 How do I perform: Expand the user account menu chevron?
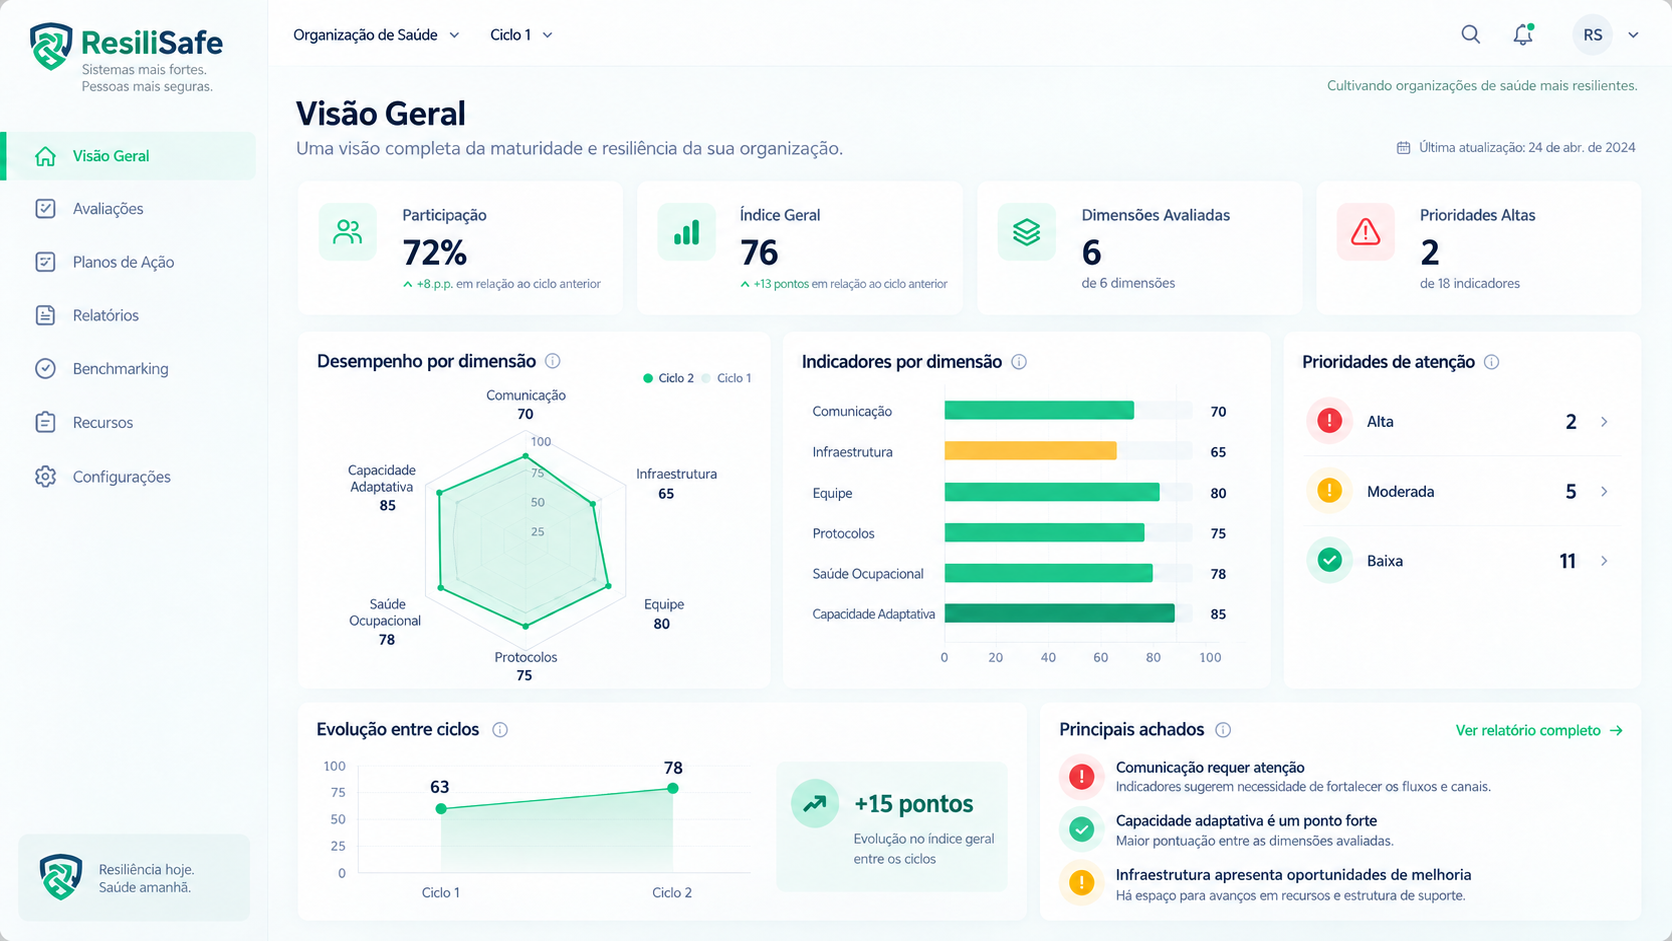click(x=1633, y=35)
